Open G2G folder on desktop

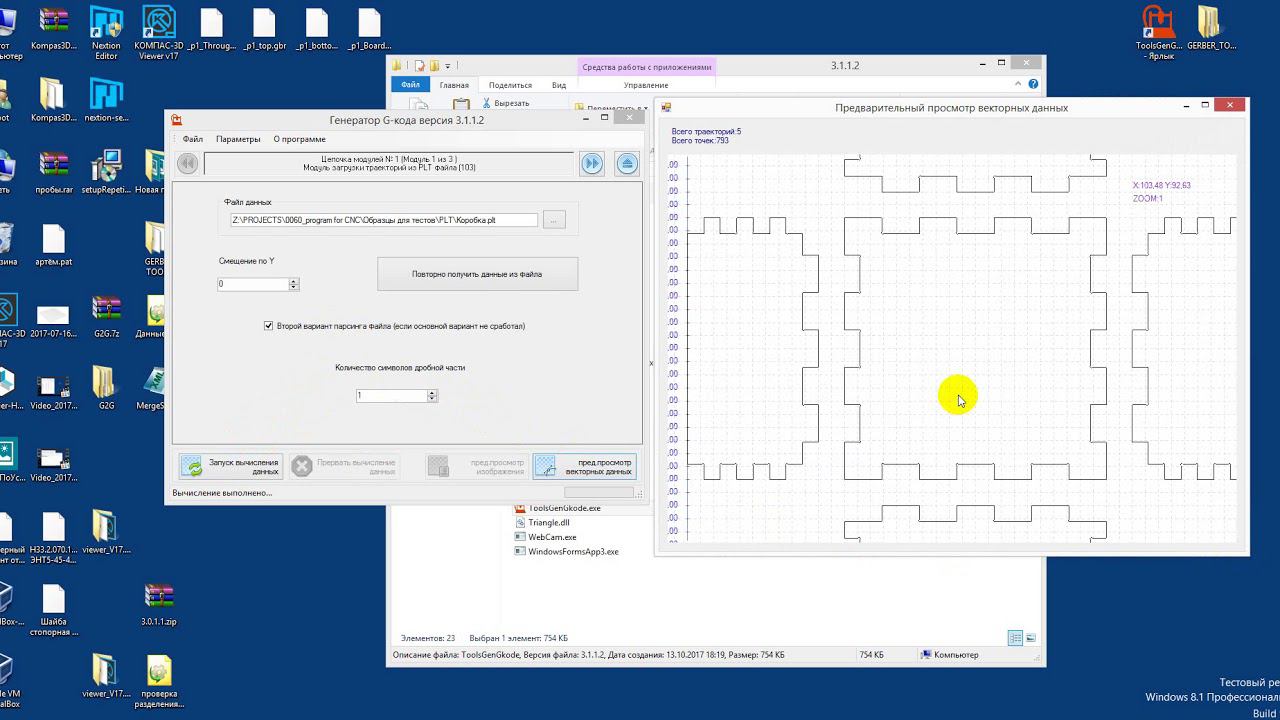click(106, 388)
